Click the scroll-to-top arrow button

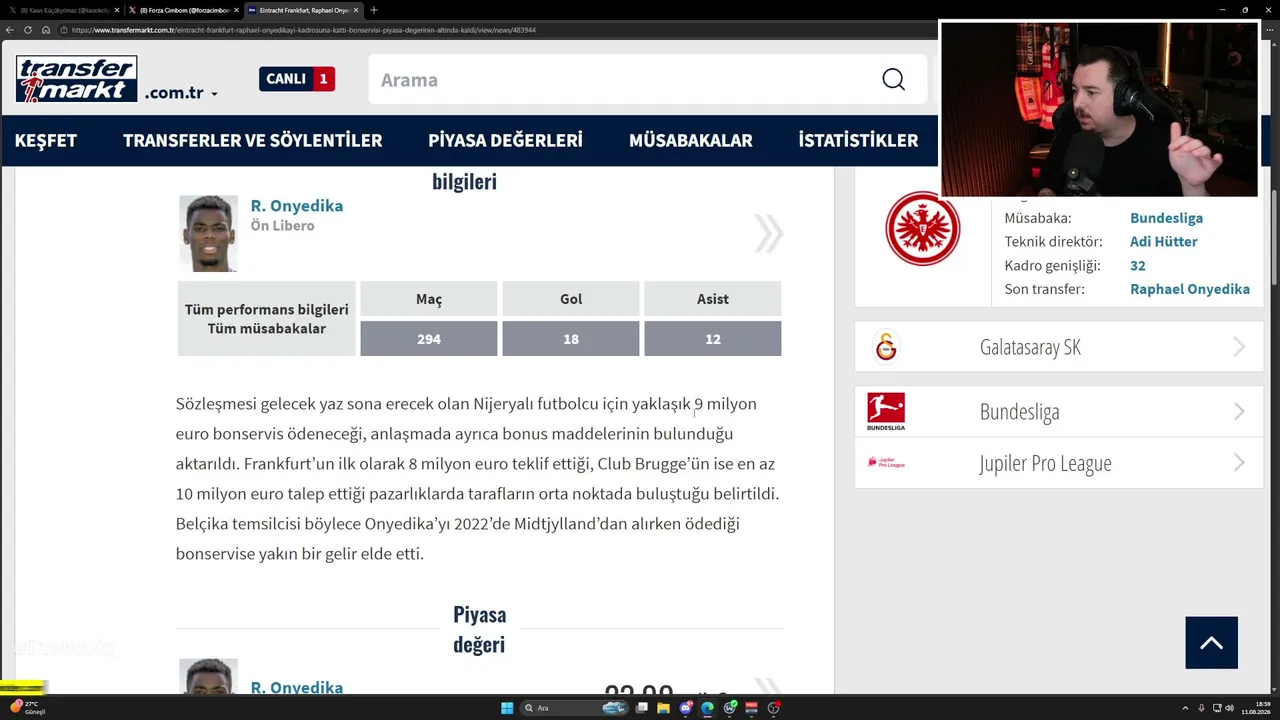1211,643
